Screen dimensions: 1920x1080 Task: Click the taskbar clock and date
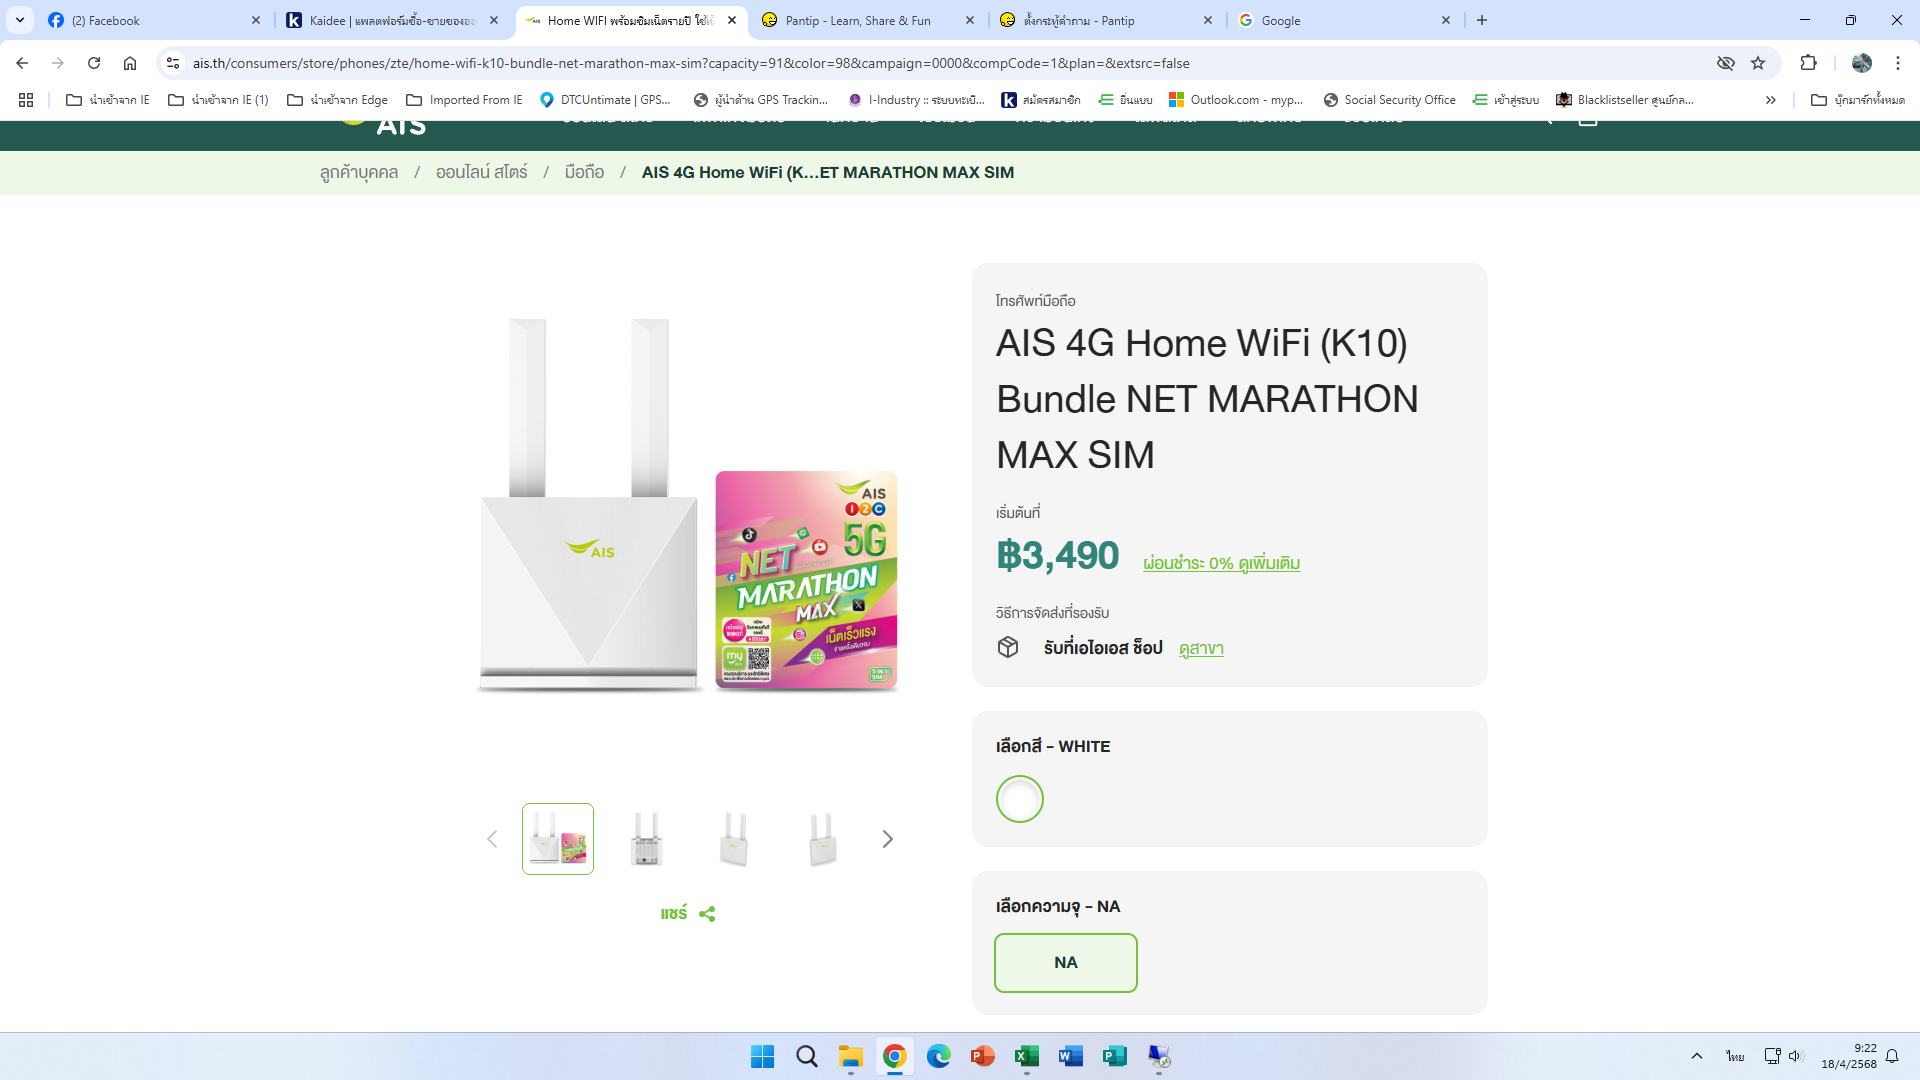coord(1848,1056)
